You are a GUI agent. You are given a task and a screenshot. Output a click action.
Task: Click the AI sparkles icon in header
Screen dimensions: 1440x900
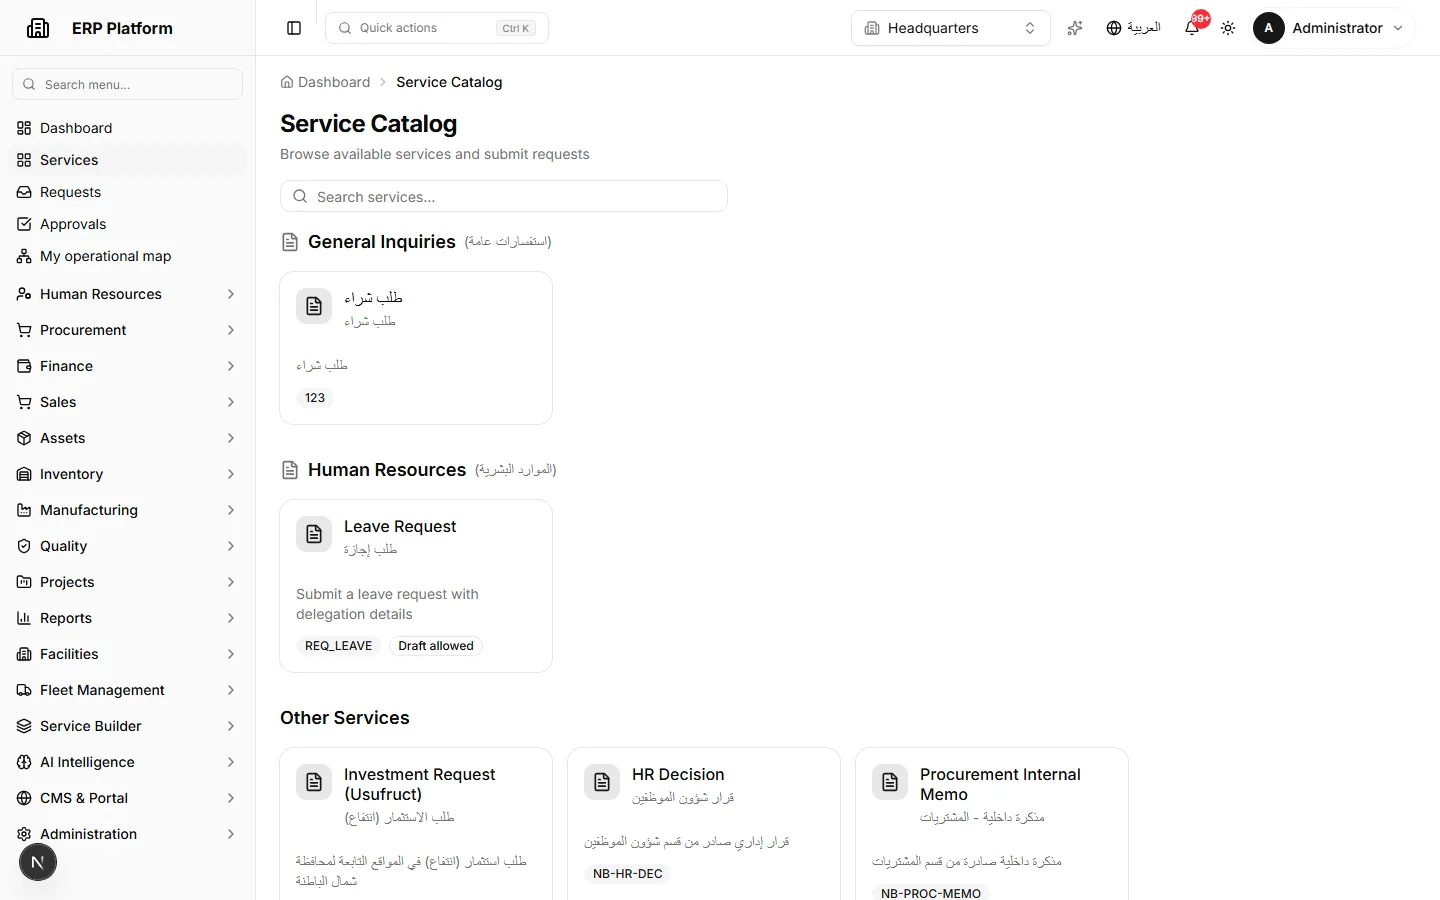click(x=1075, y=28)
